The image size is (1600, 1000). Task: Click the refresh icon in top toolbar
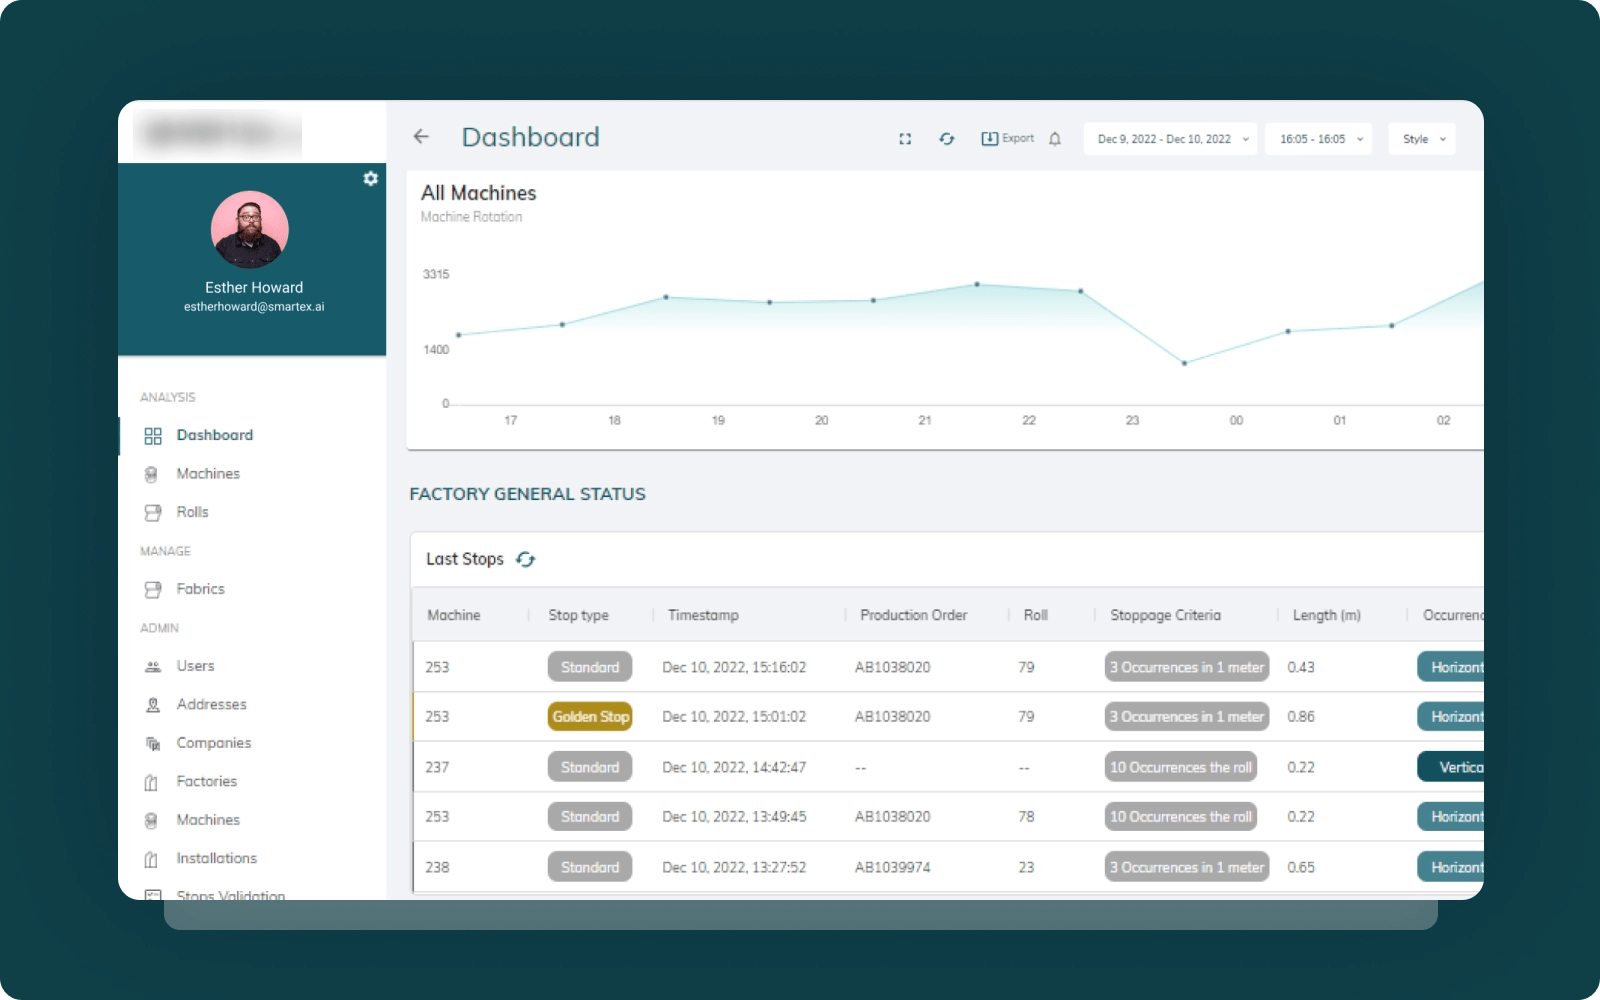pyautogui.click(x=946, y=139)
